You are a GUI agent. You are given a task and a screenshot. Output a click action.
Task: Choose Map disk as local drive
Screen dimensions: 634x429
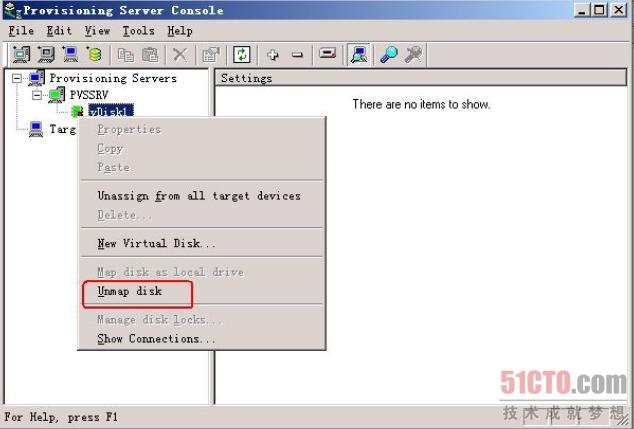pyautogui.click(x=202, y=272)
